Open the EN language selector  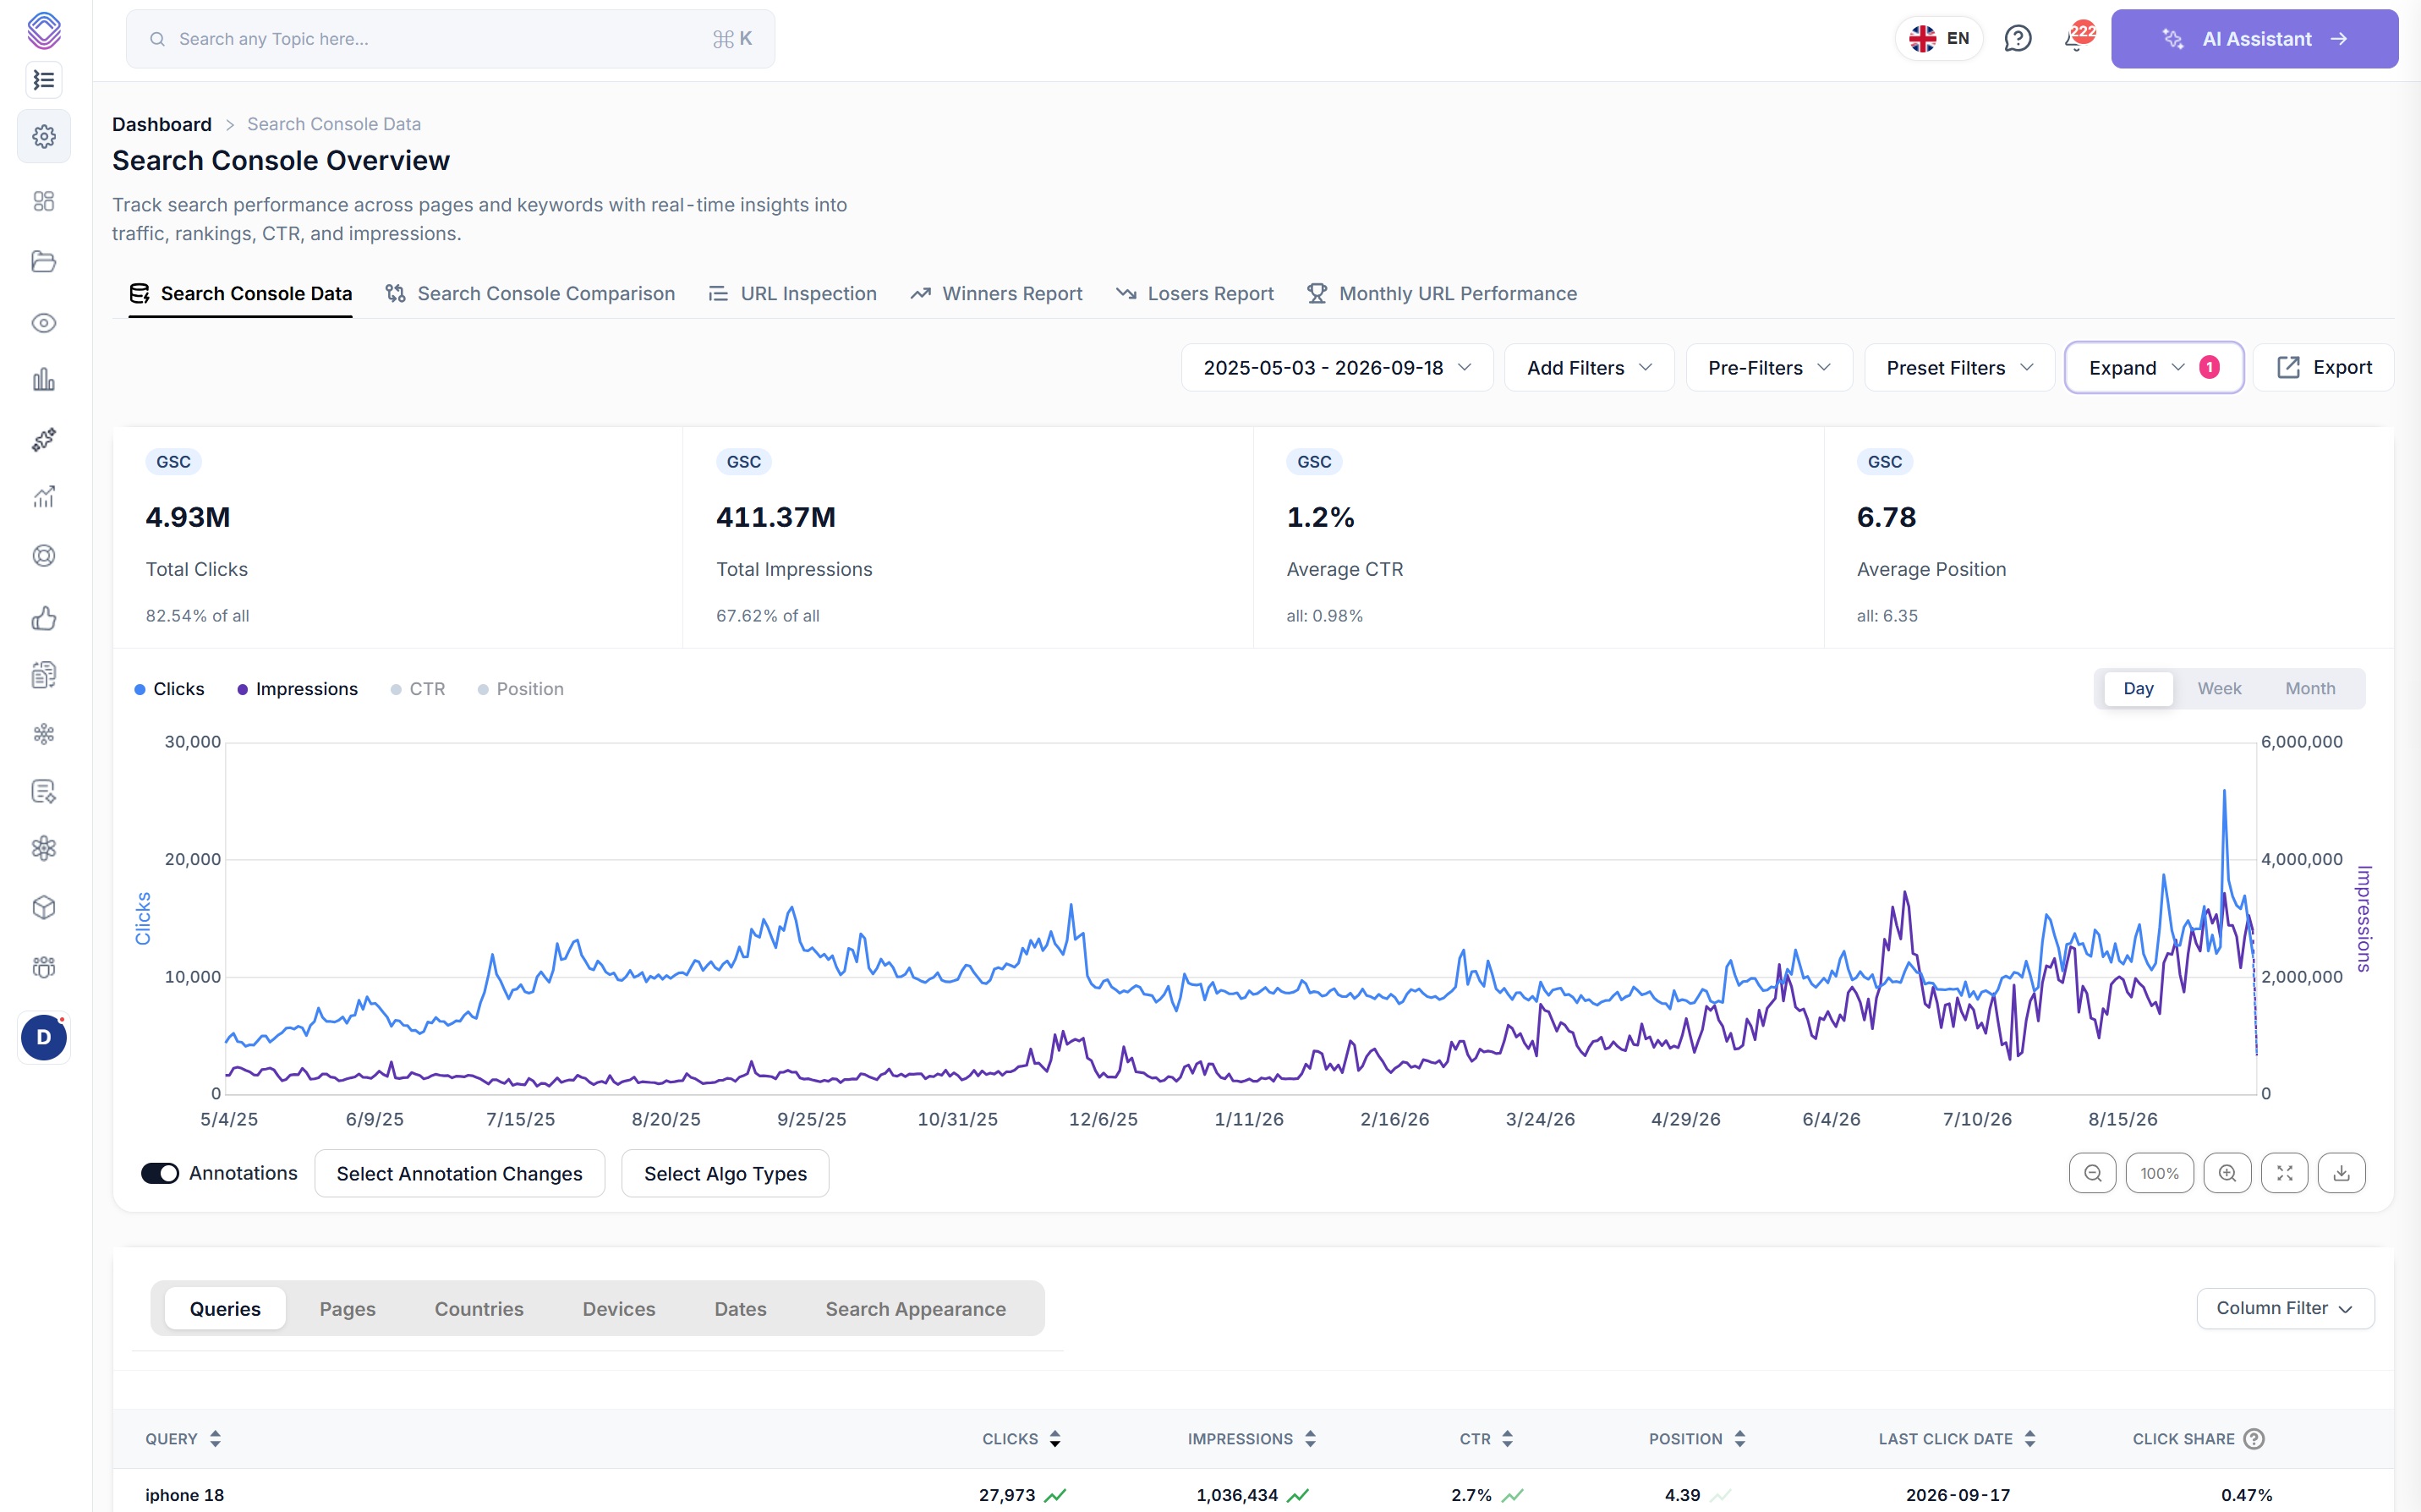(1939, 39)
